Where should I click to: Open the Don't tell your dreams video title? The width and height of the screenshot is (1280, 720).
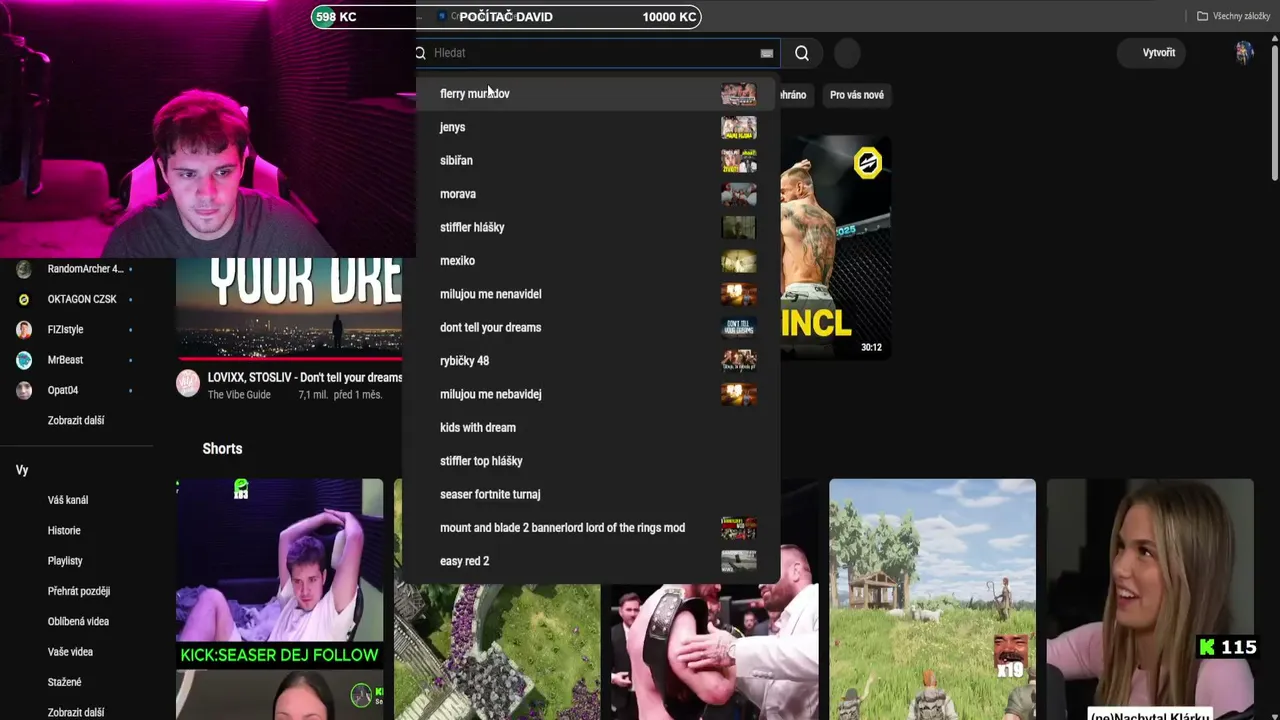point(305,378)
